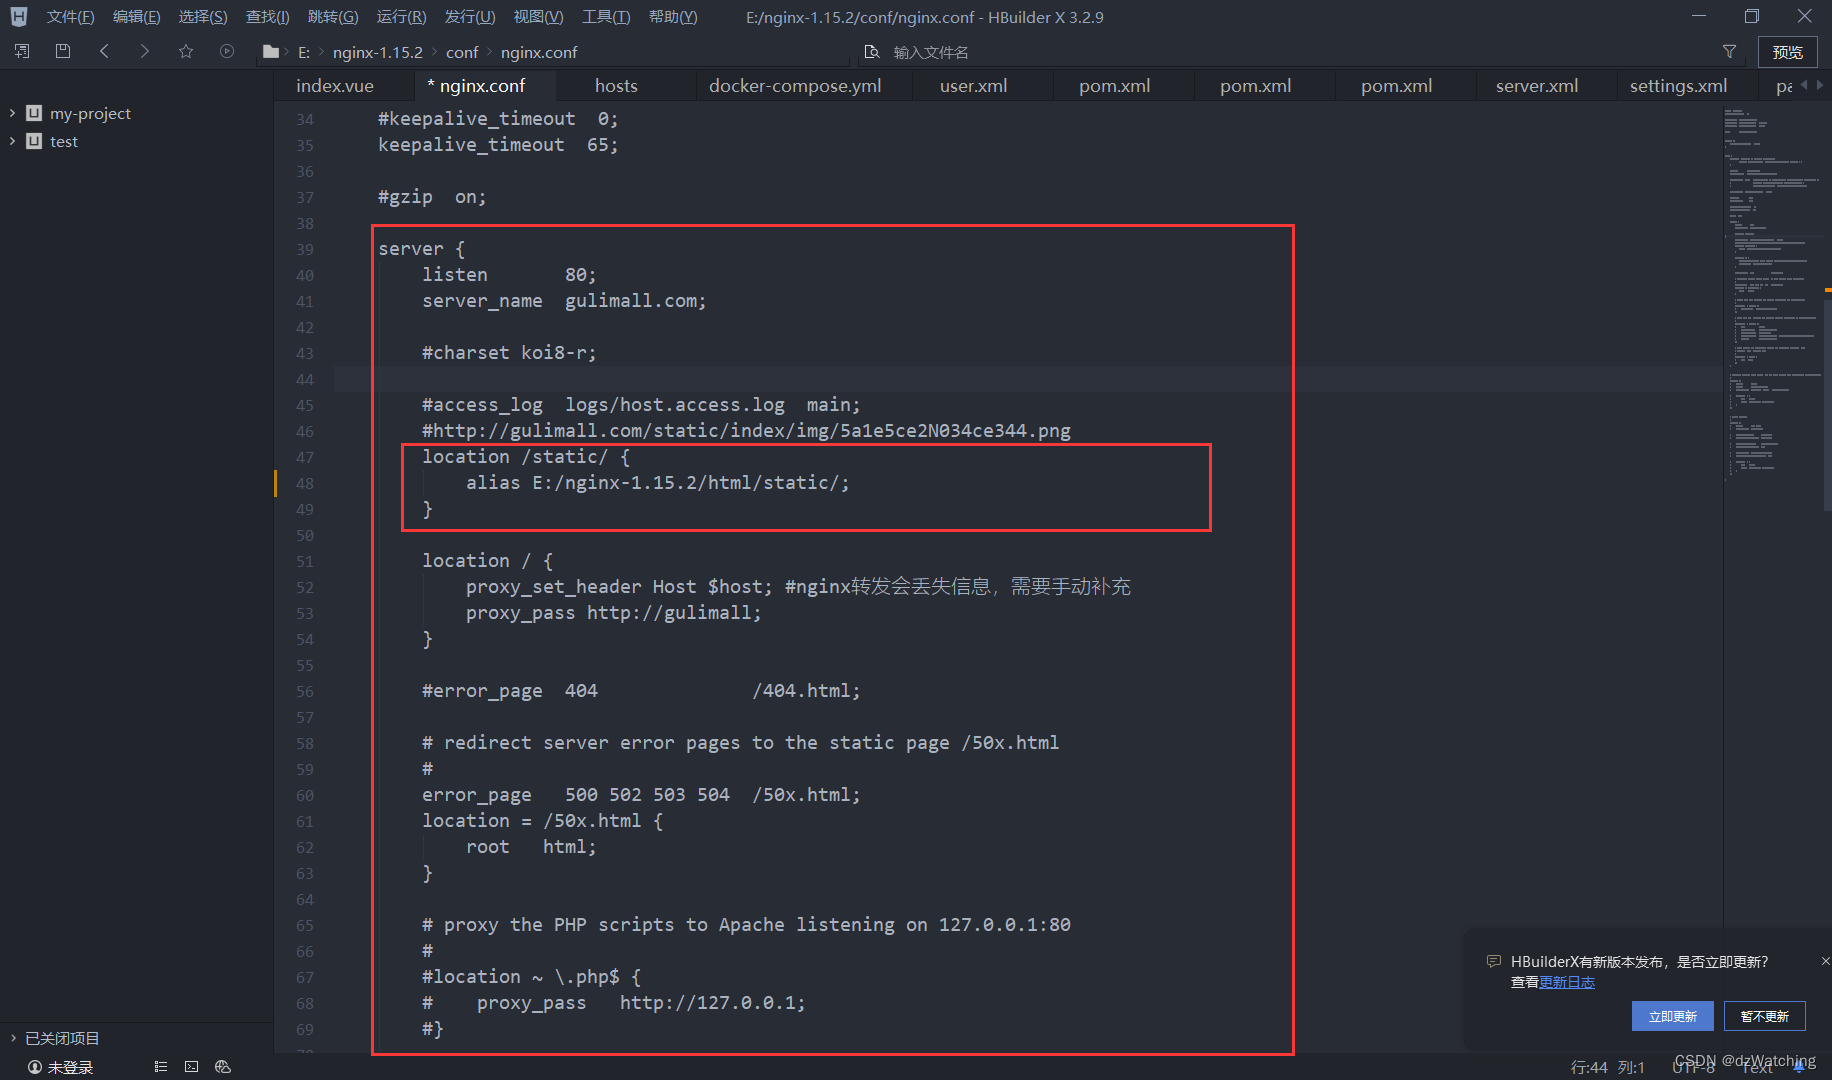Click the 未登录 login text
This screenshot has height=1080, width=1832.
point(70,1067)
